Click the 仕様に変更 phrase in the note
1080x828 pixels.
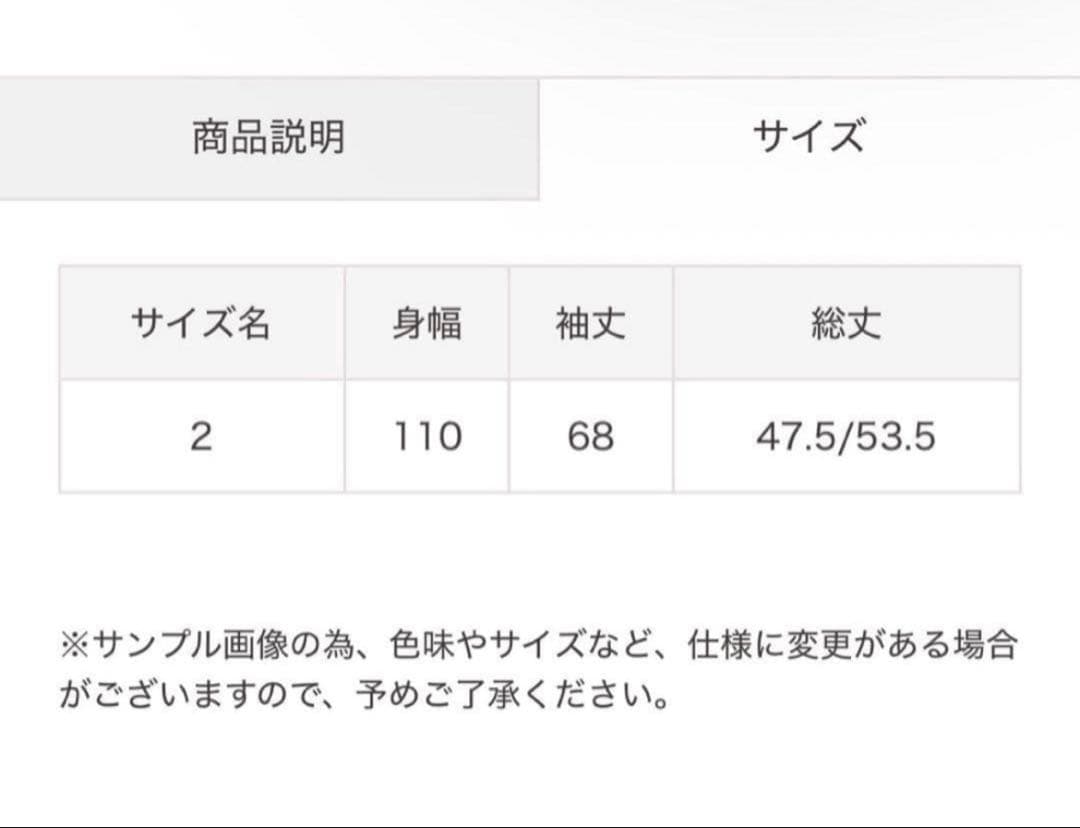(770, 645)
